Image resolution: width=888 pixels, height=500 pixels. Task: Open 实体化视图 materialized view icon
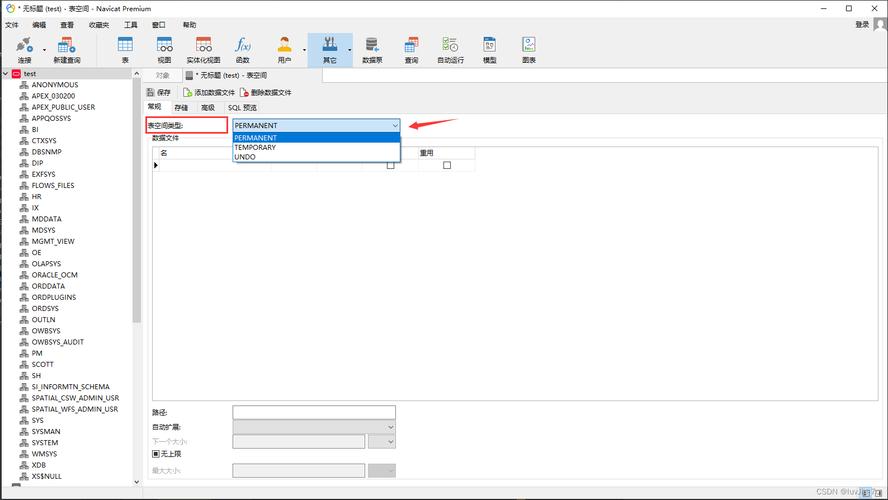pos(203,44)
